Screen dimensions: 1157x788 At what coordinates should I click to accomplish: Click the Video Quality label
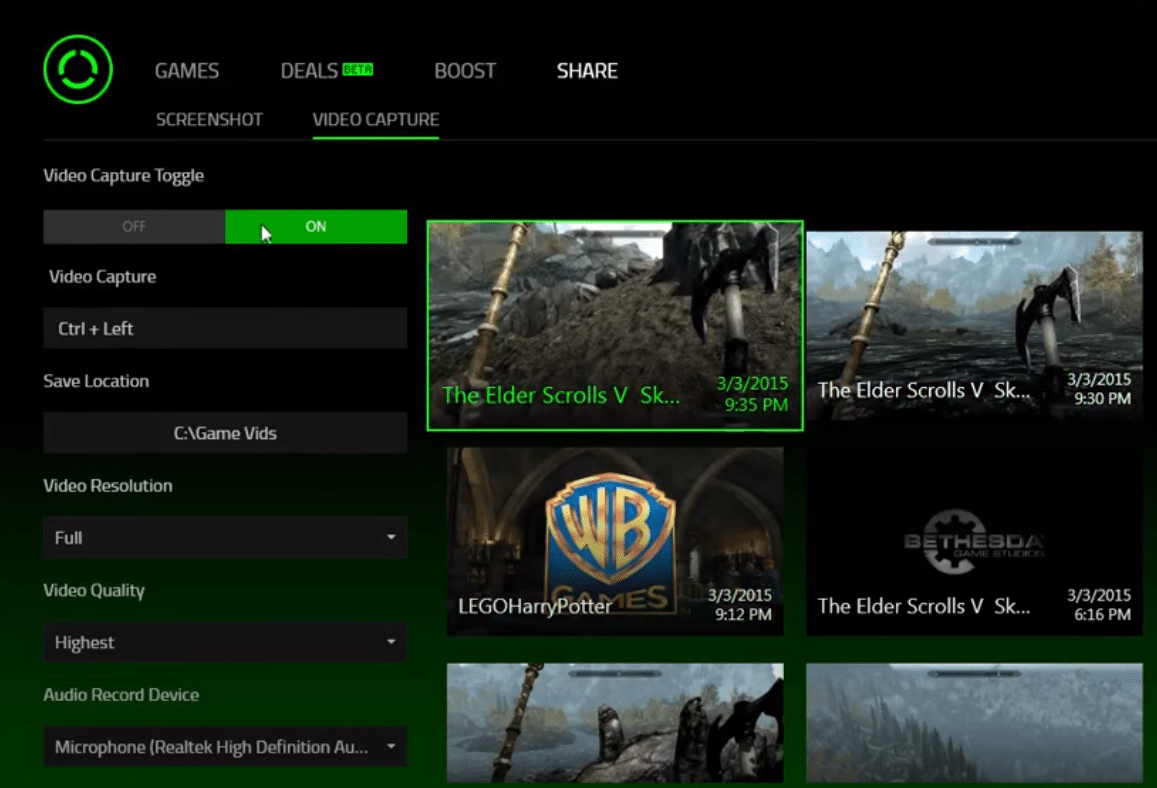94,590
